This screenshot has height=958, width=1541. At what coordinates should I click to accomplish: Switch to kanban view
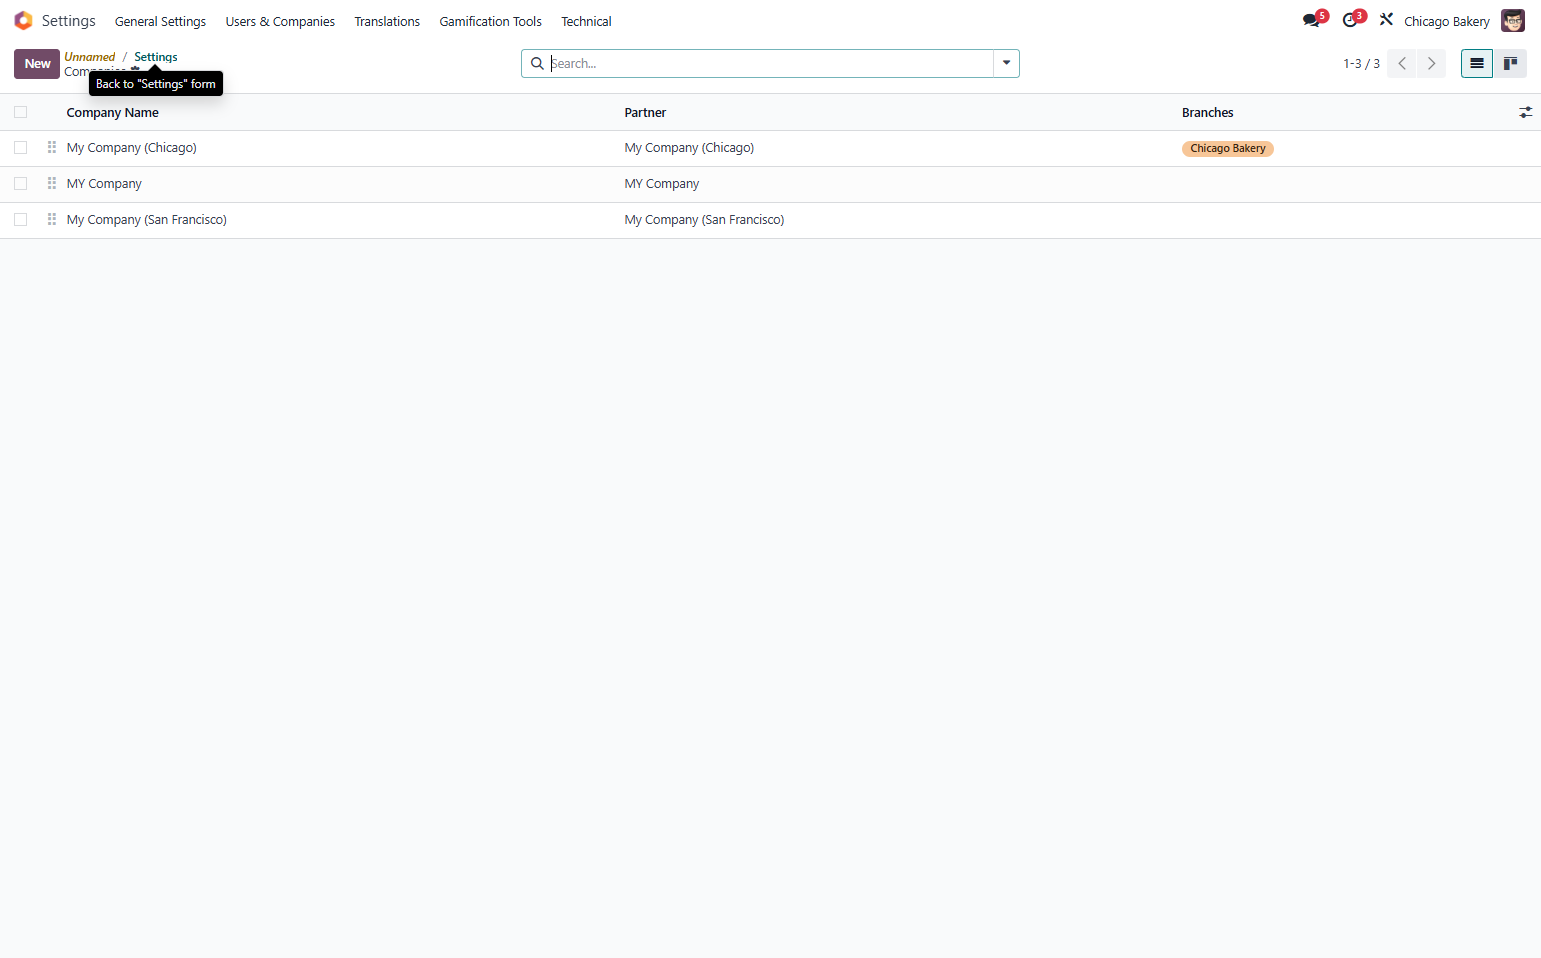click(1510, 64)
